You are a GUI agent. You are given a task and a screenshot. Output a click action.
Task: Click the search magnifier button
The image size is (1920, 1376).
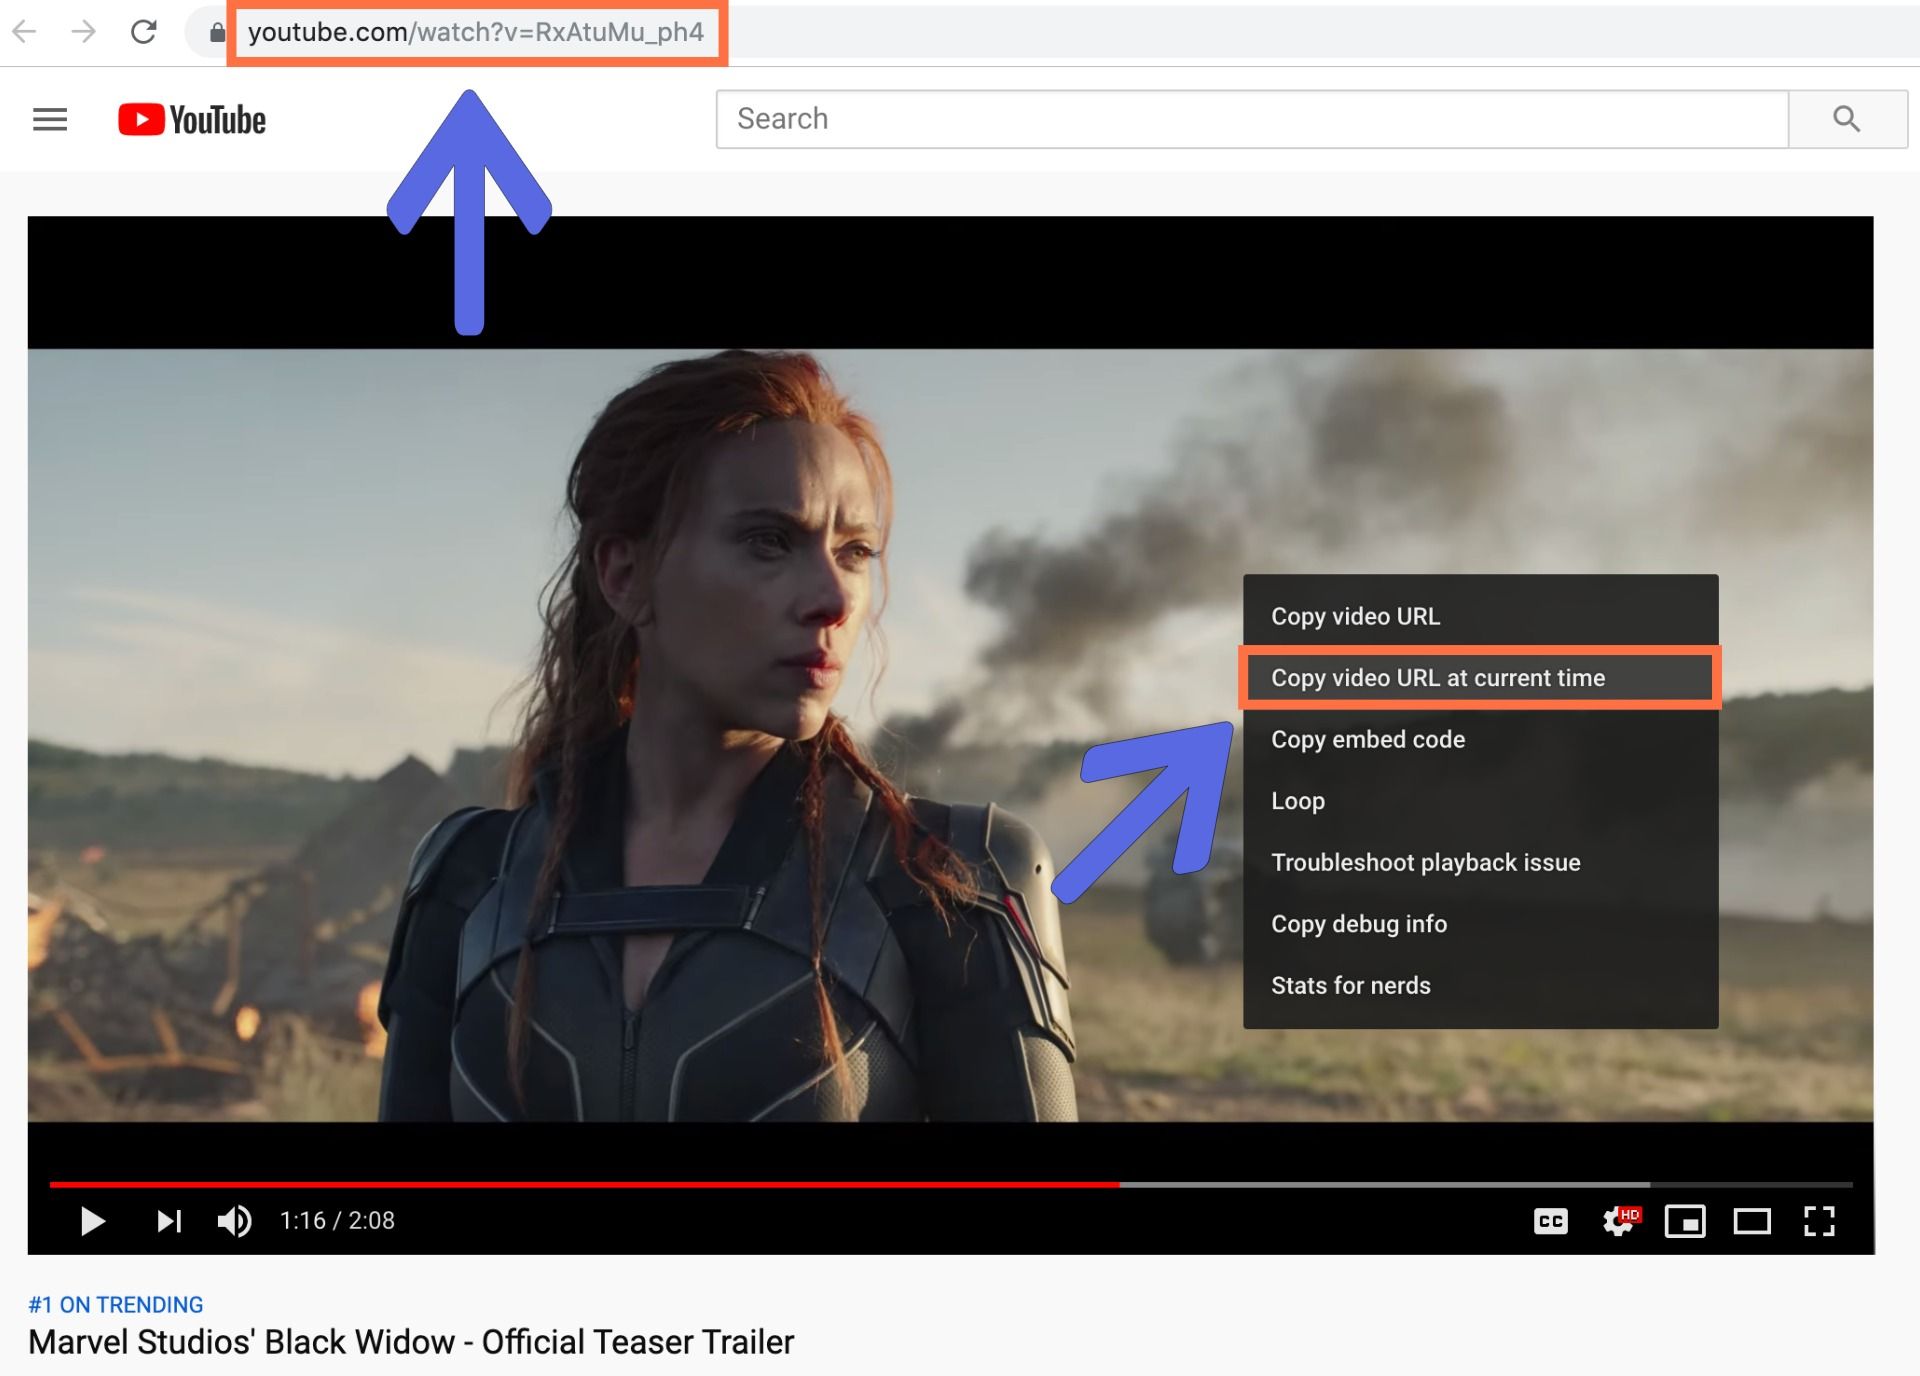click(x=1846, y=119)
